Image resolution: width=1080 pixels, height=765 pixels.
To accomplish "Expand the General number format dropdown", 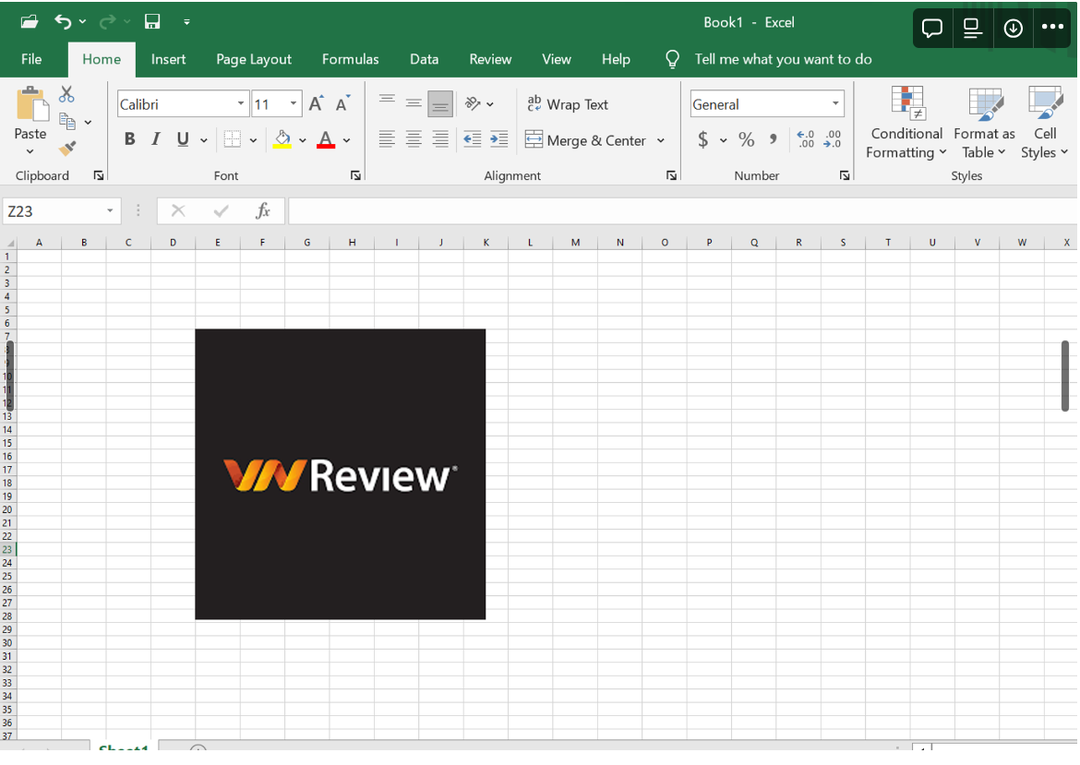I will pos(835,104).
